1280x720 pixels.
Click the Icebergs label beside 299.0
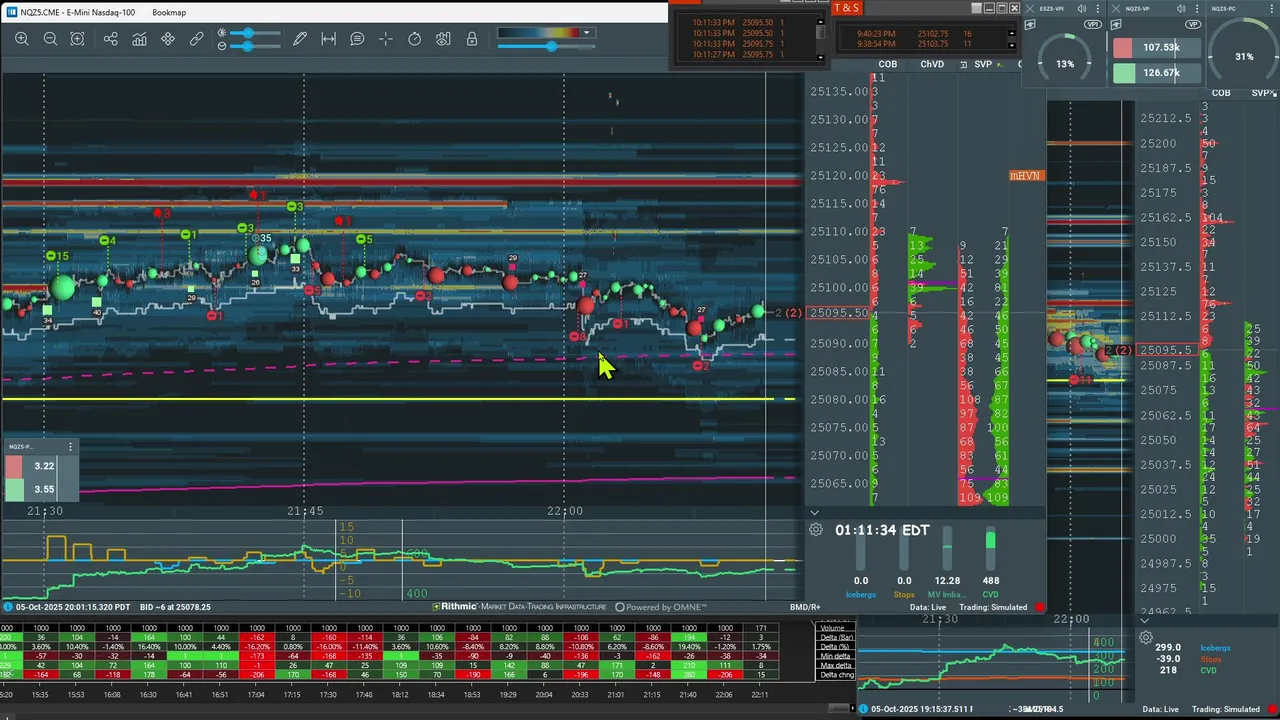1215,648
